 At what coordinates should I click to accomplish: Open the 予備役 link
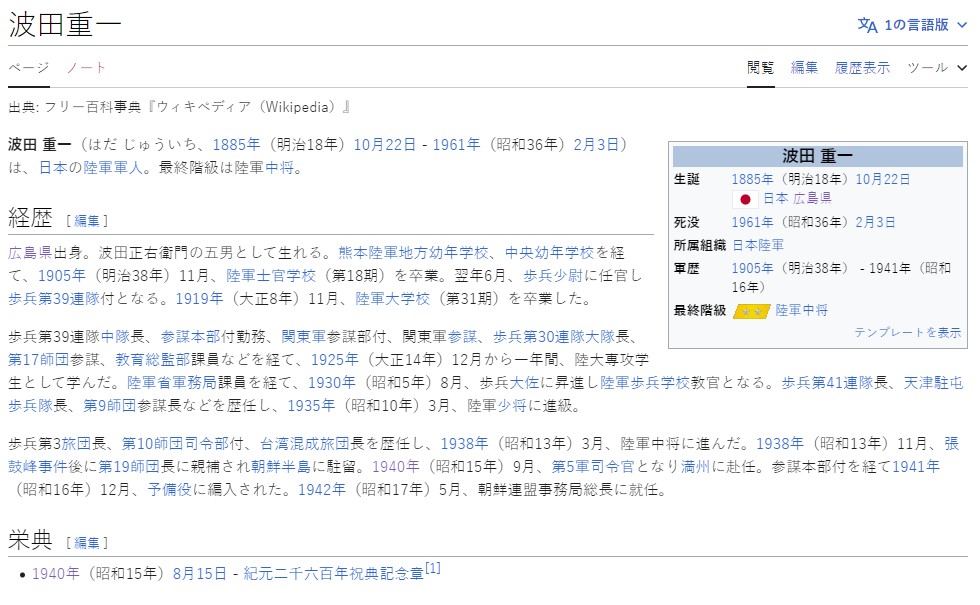point(169,489)
